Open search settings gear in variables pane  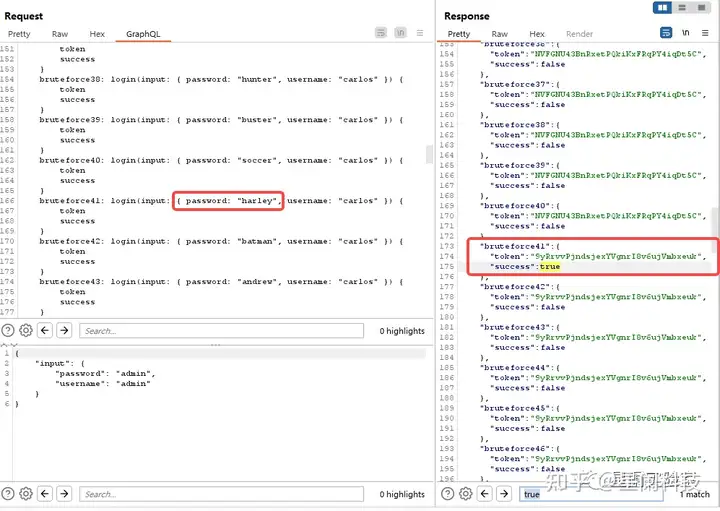click(26, 494)
